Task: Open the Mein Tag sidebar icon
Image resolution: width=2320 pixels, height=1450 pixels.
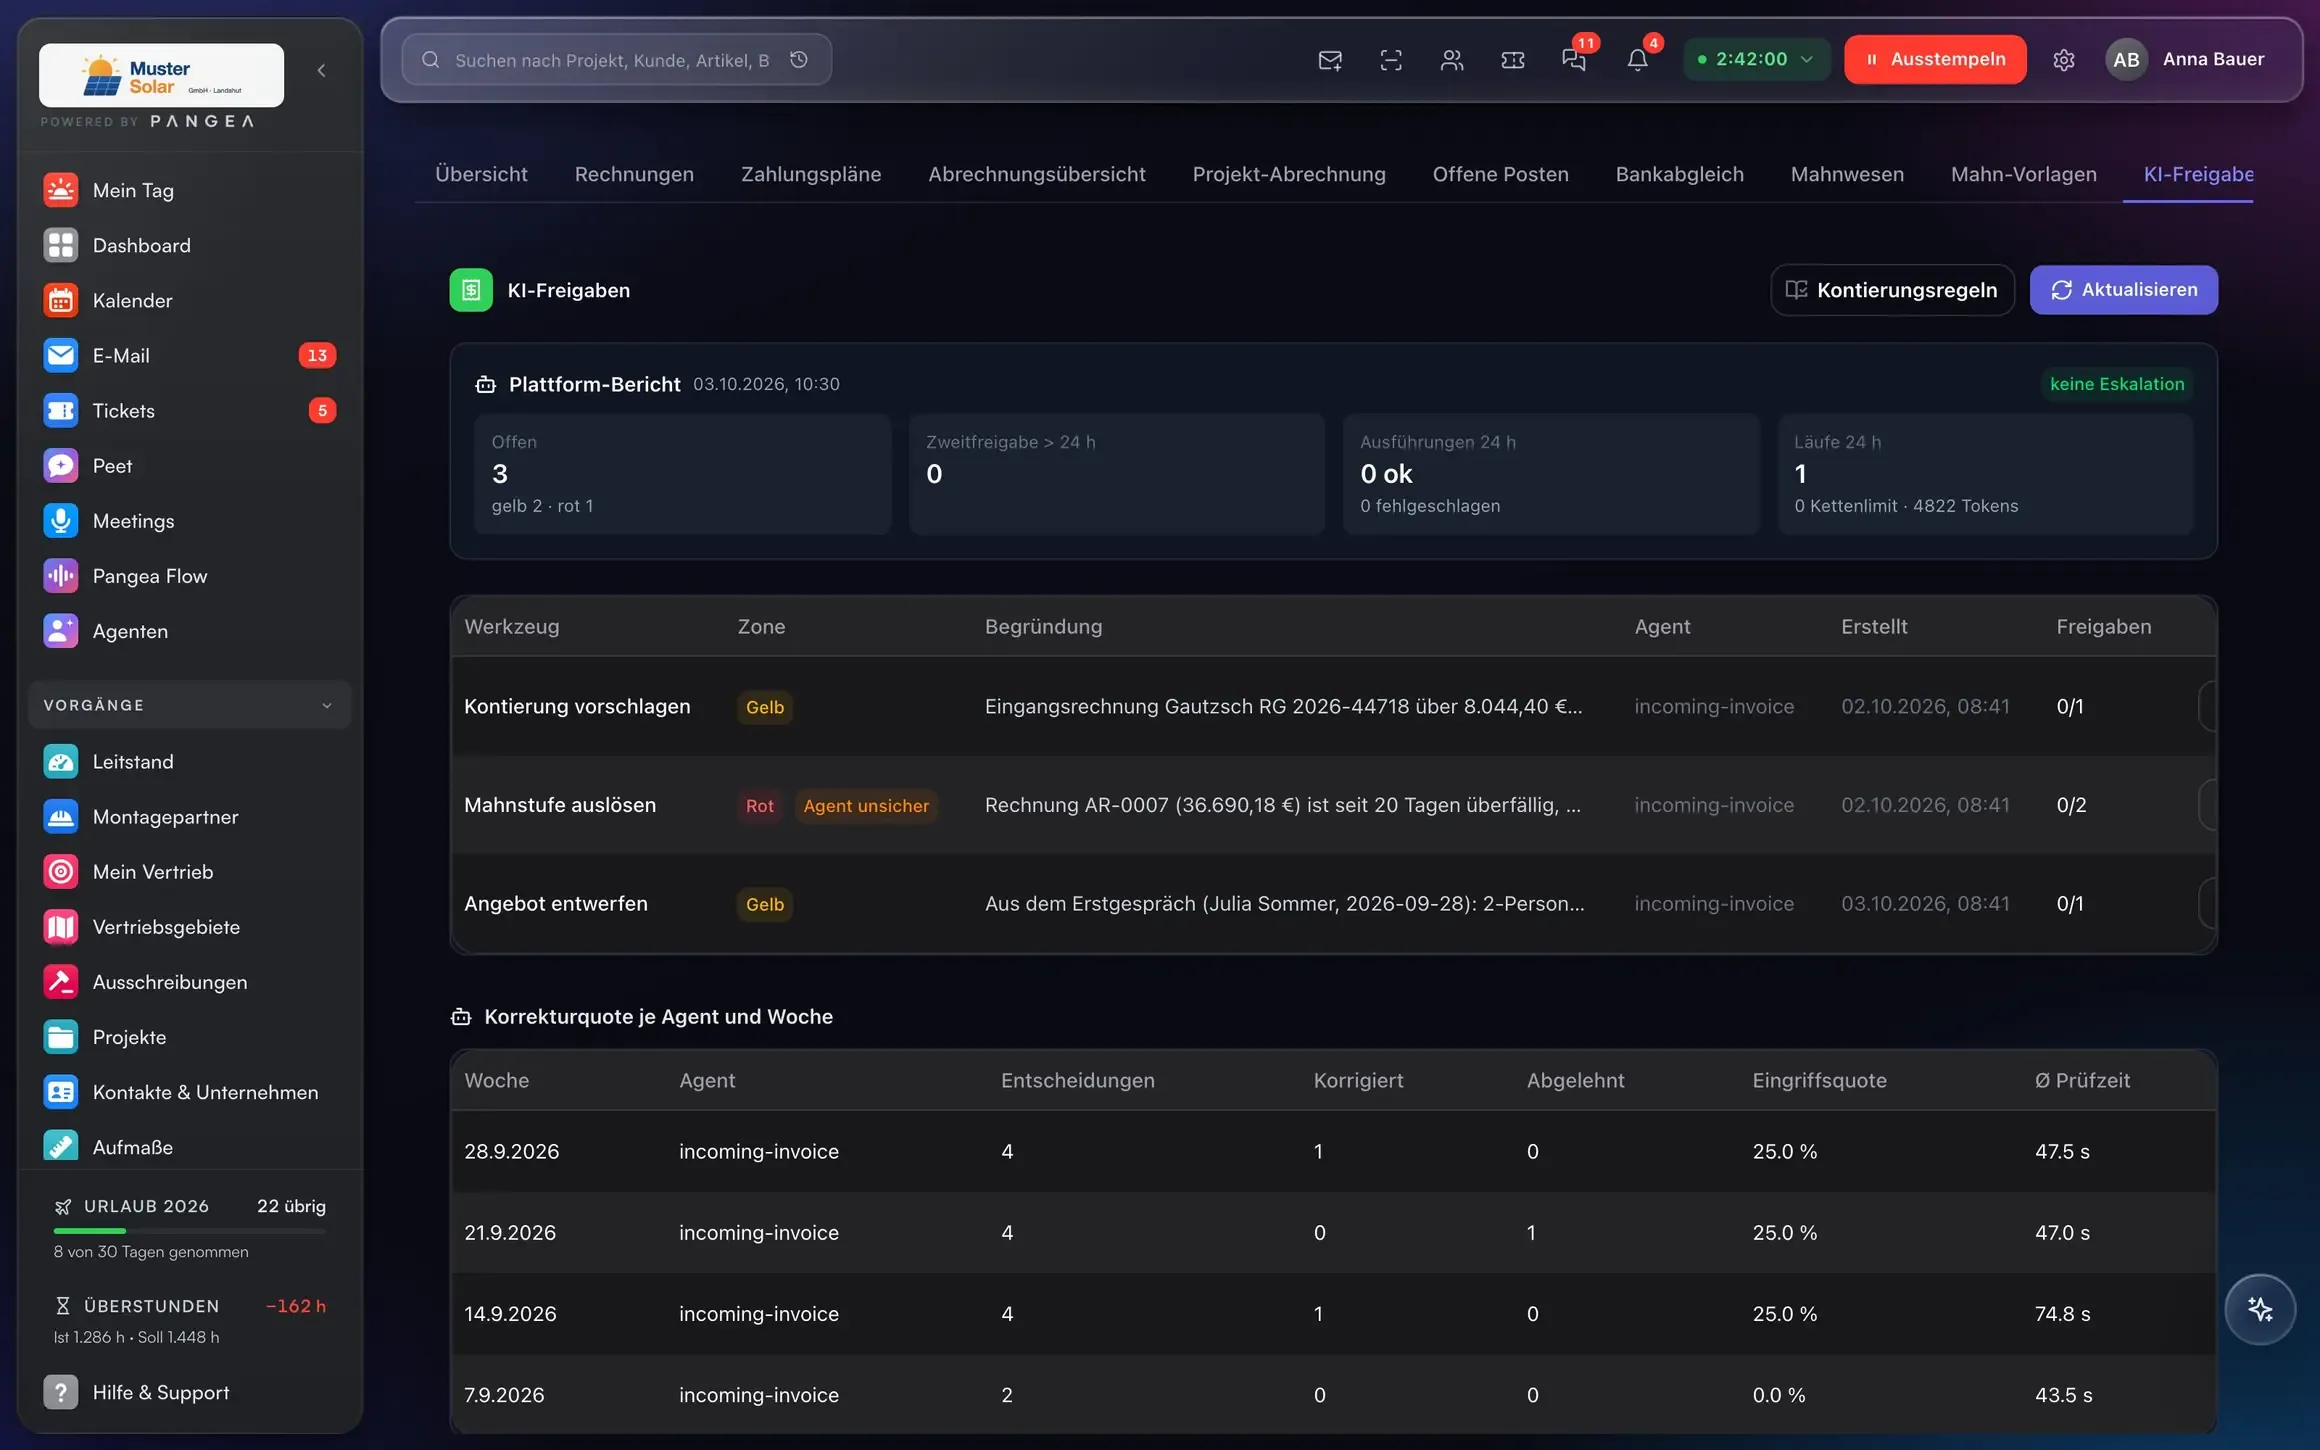Action: tap(61, 190)
